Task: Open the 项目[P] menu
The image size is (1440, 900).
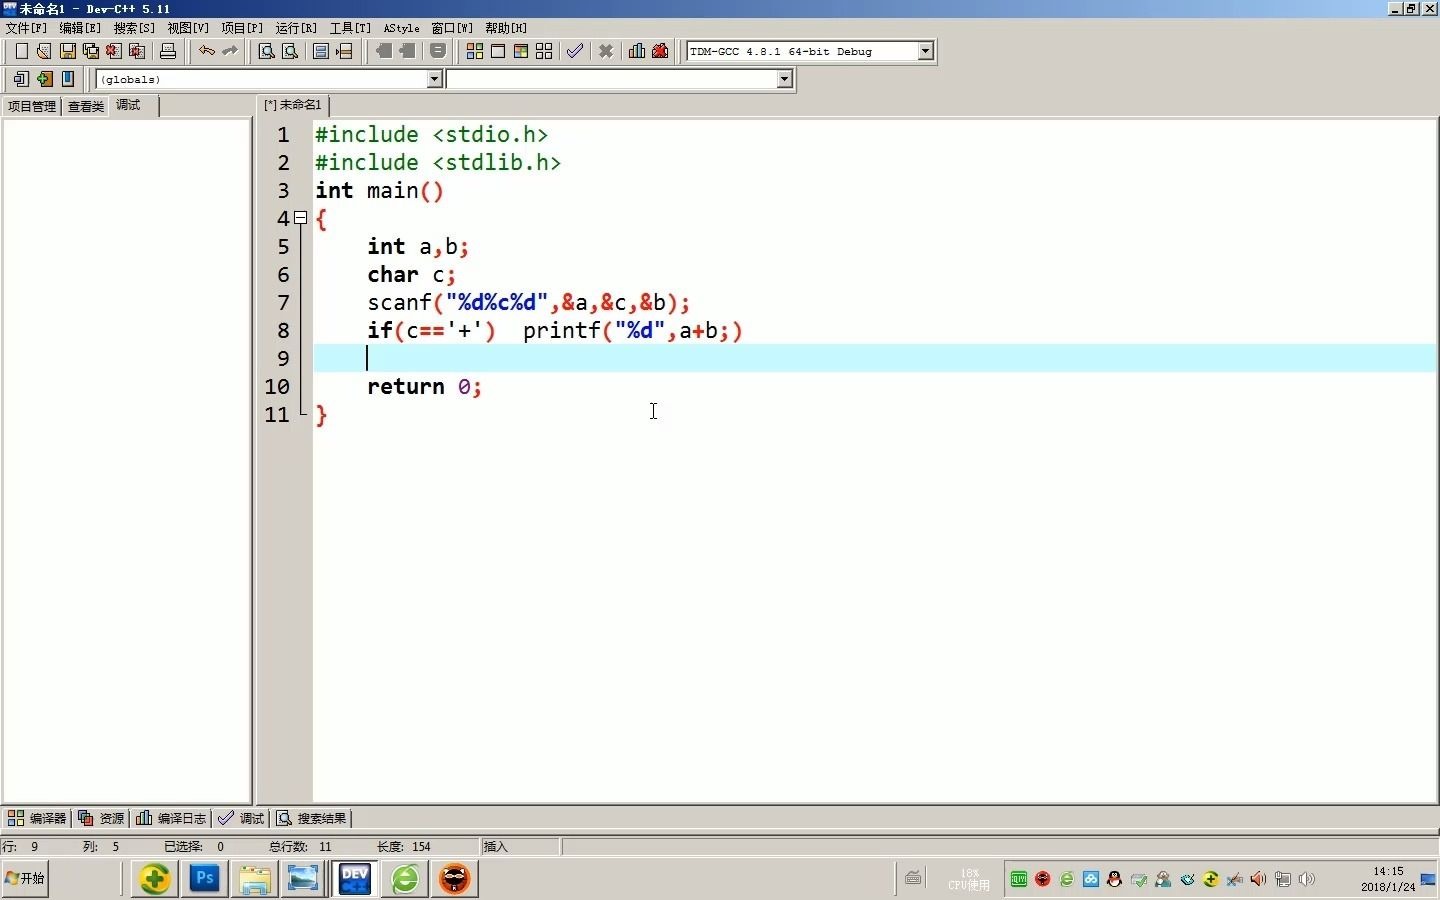Action: tap(242, 28)
